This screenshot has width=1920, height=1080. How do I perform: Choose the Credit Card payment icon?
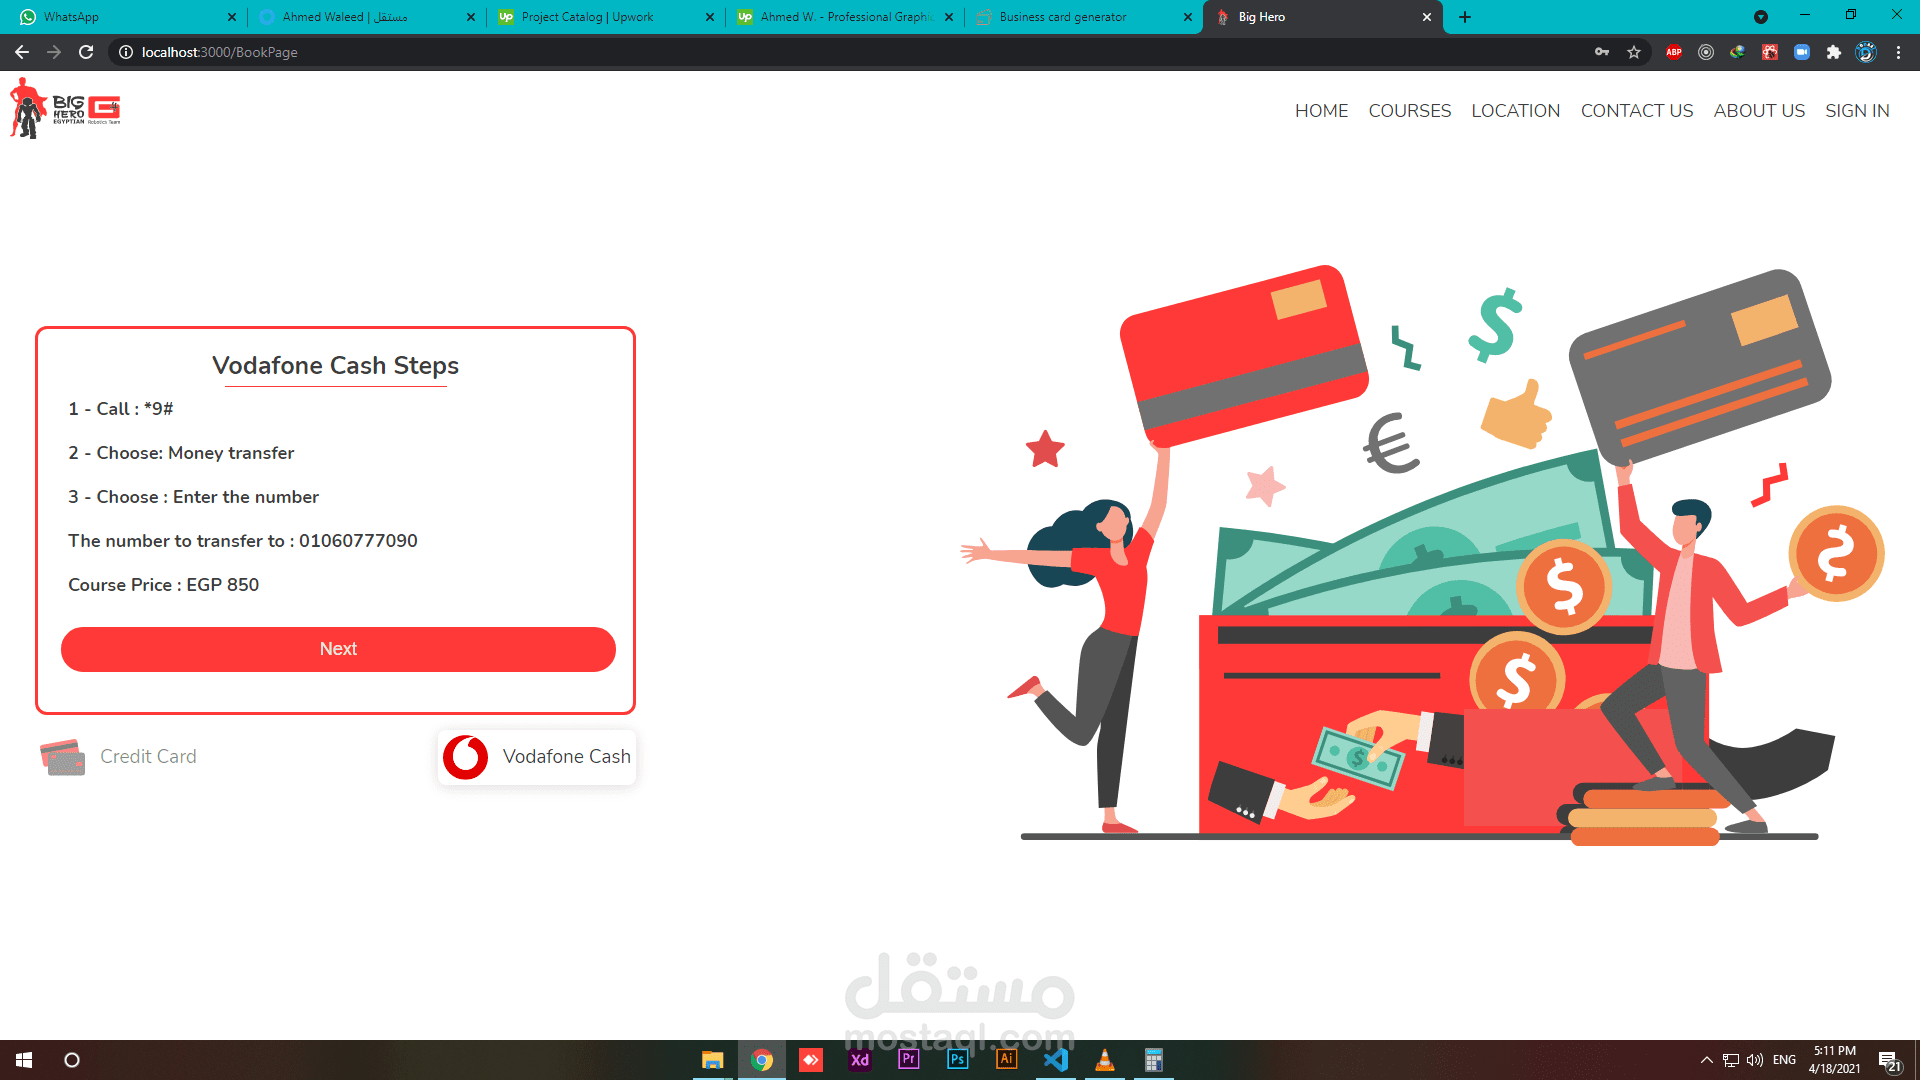click(63, 757)
